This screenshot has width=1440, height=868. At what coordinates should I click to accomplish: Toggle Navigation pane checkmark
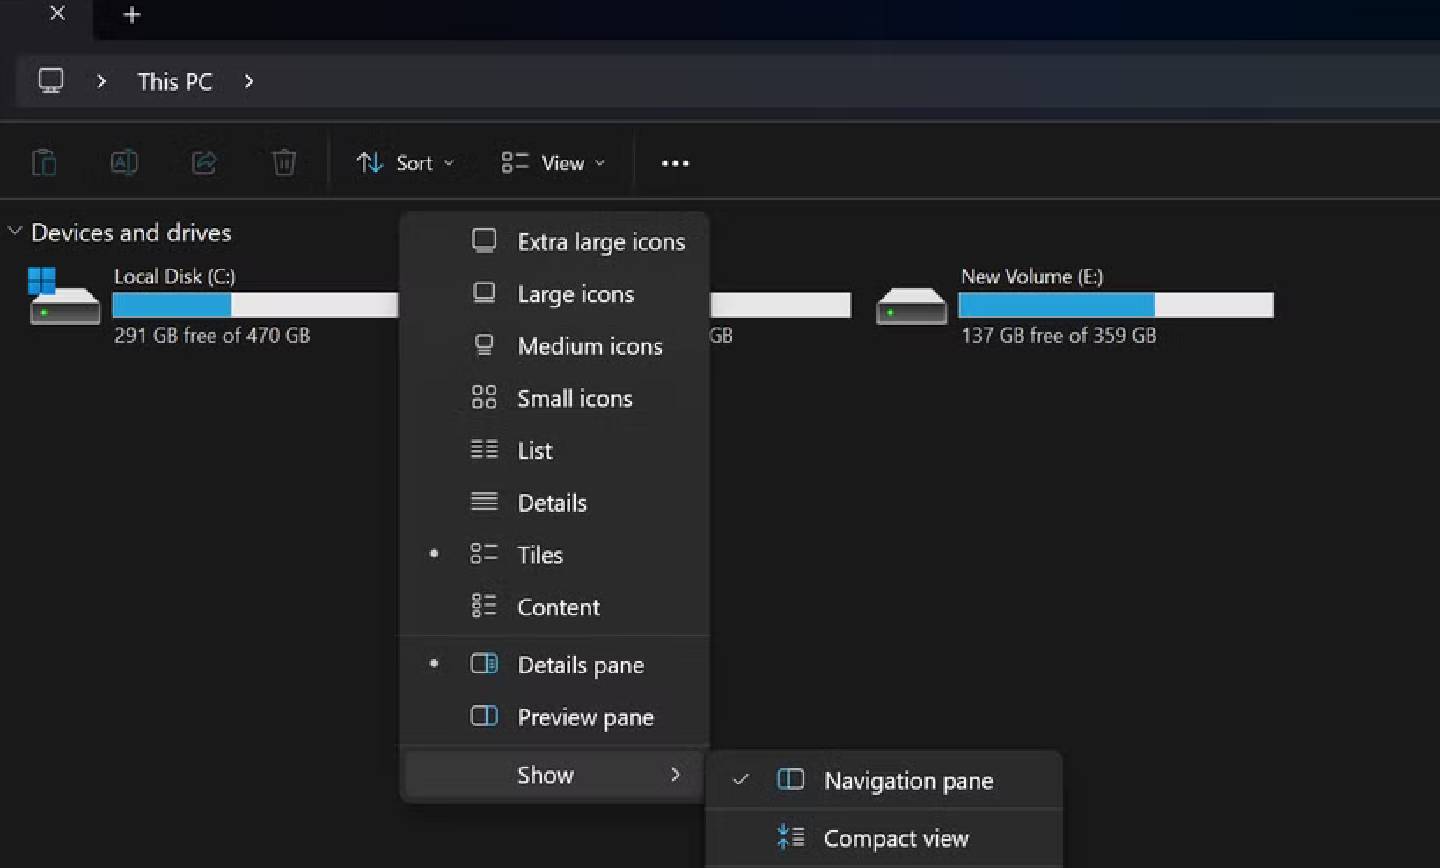(884, 780)
